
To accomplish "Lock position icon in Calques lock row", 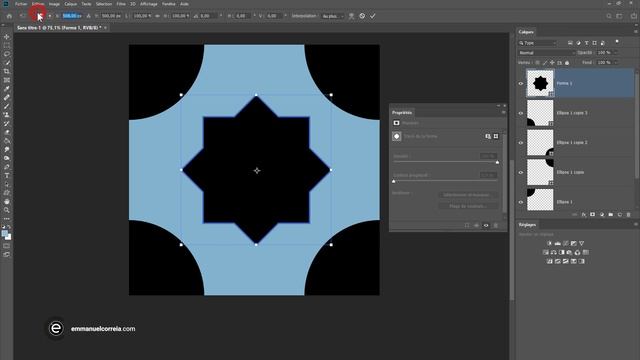I will point(552,62).
